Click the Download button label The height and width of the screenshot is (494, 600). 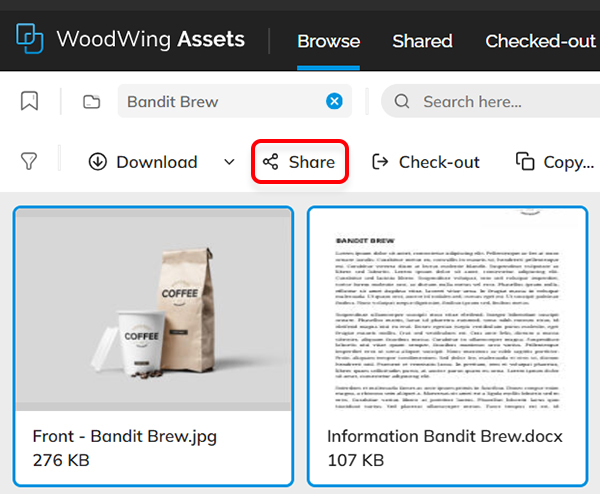[157, 162]
